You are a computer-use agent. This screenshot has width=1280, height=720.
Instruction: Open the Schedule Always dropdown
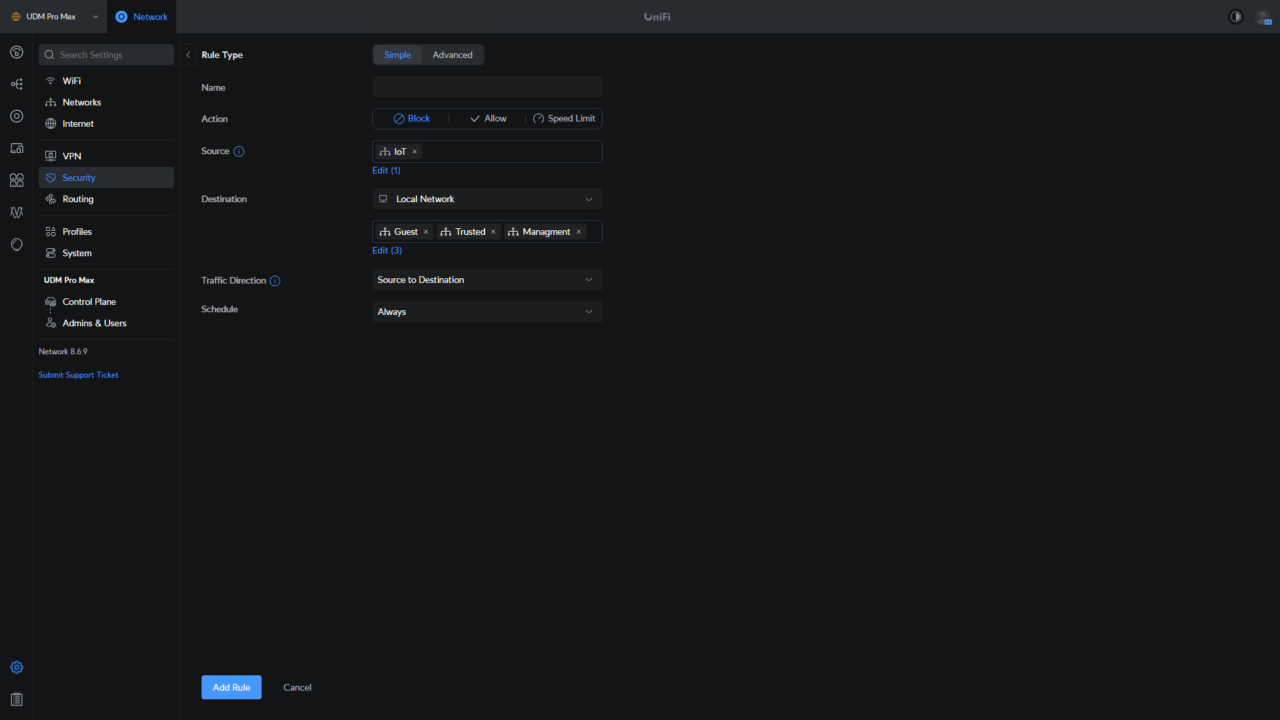[x=487, y=311]
